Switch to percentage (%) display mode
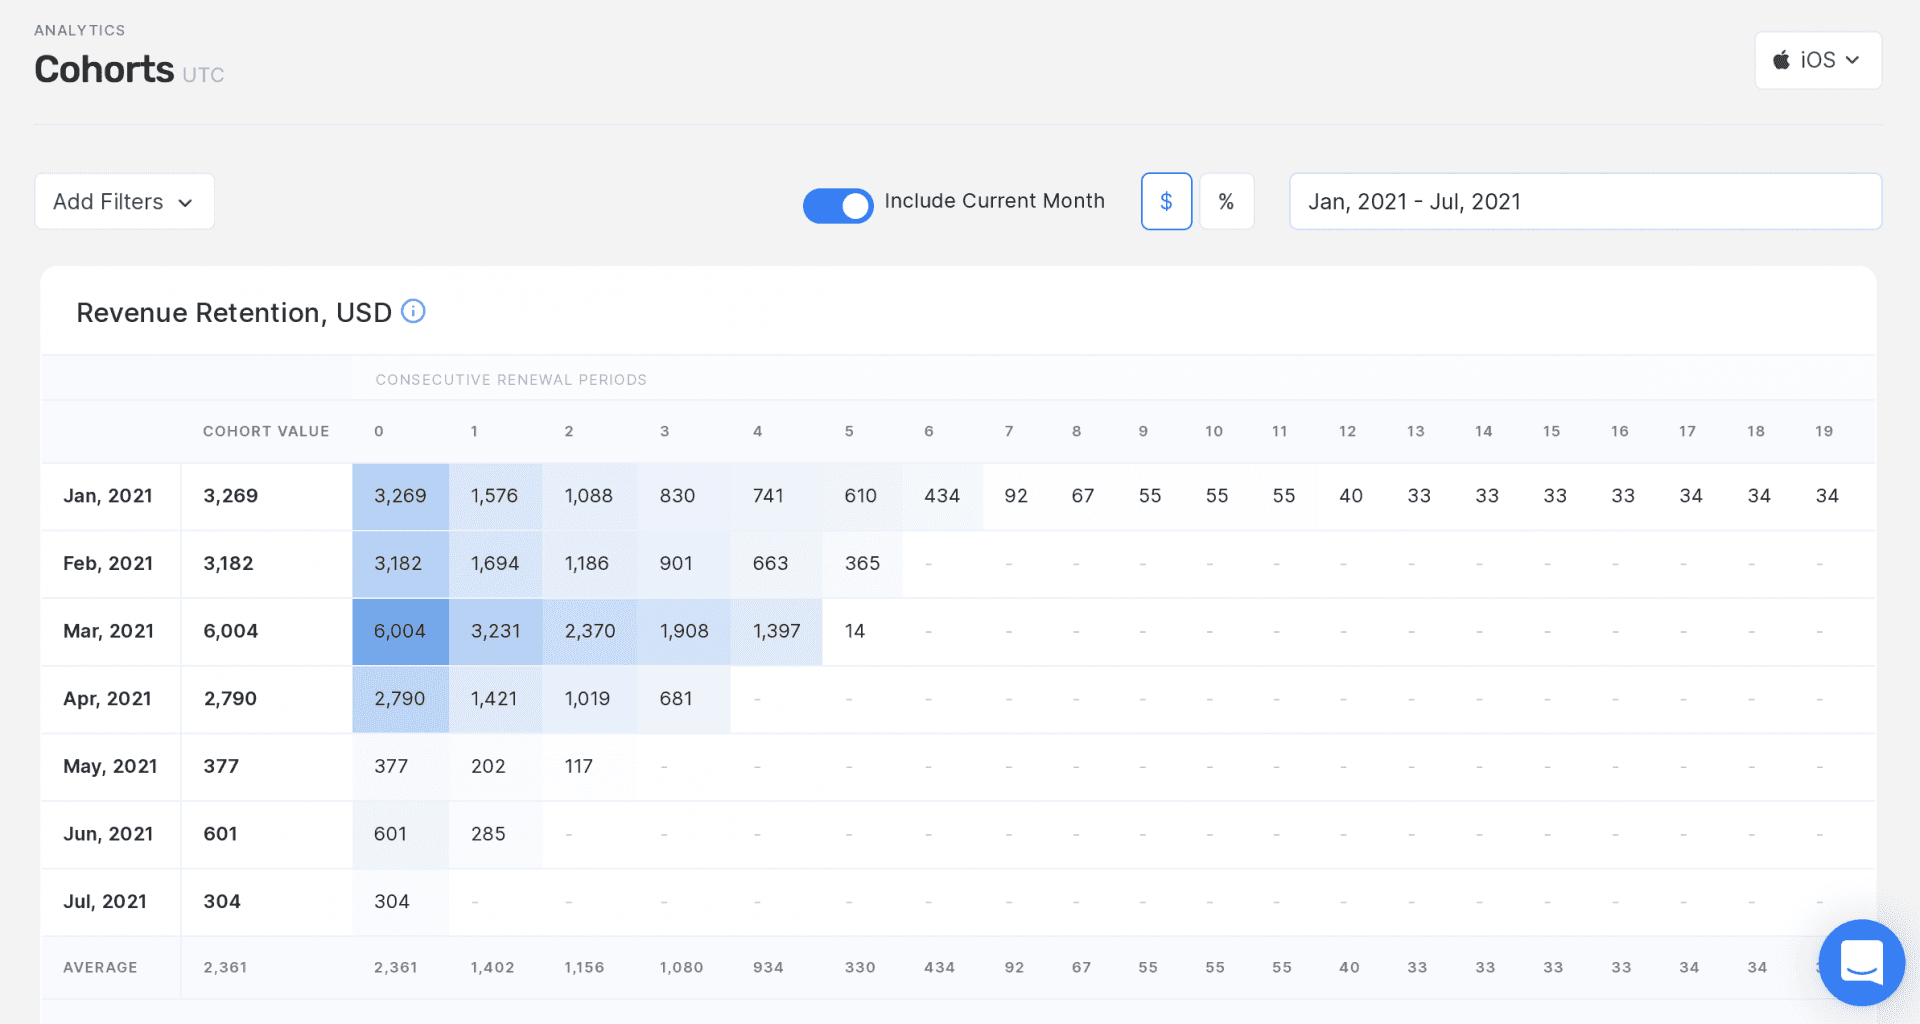This screenshot has width=1920, height=1024. coord(1227,201)
